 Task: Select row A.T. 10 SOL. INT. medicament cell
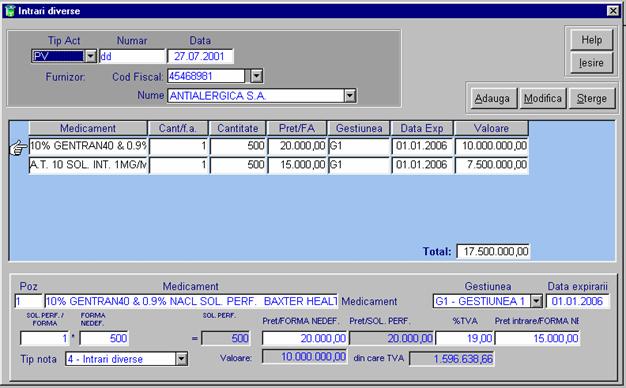coord(88,164)
